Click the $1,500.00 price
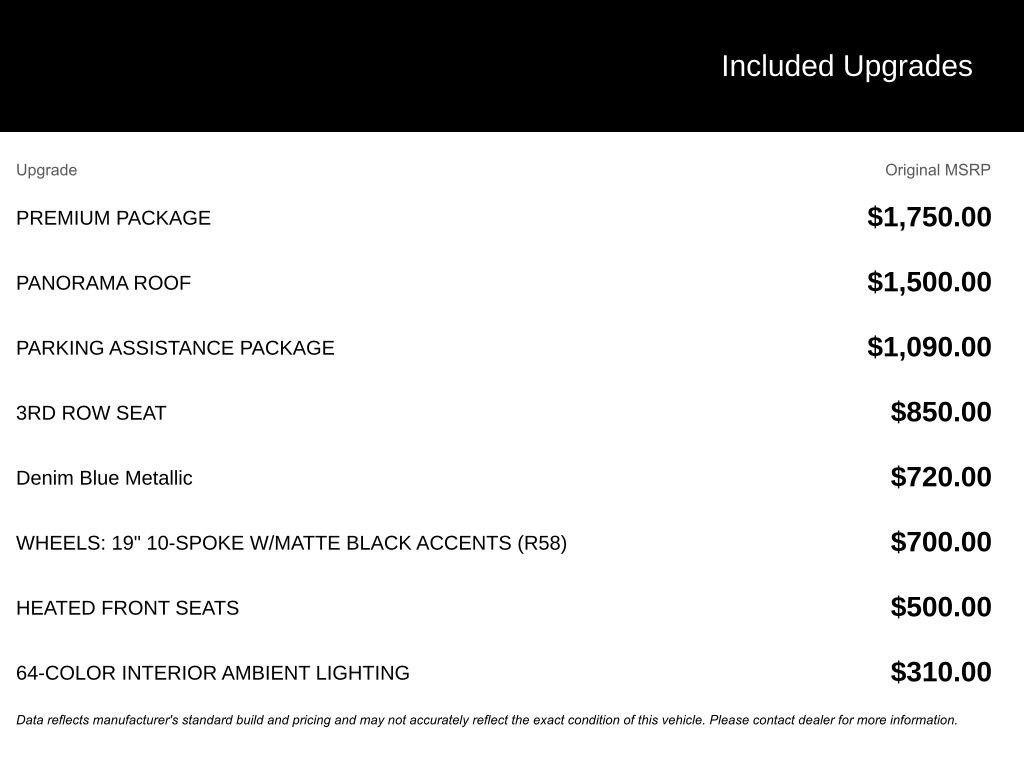 [929, 282]
